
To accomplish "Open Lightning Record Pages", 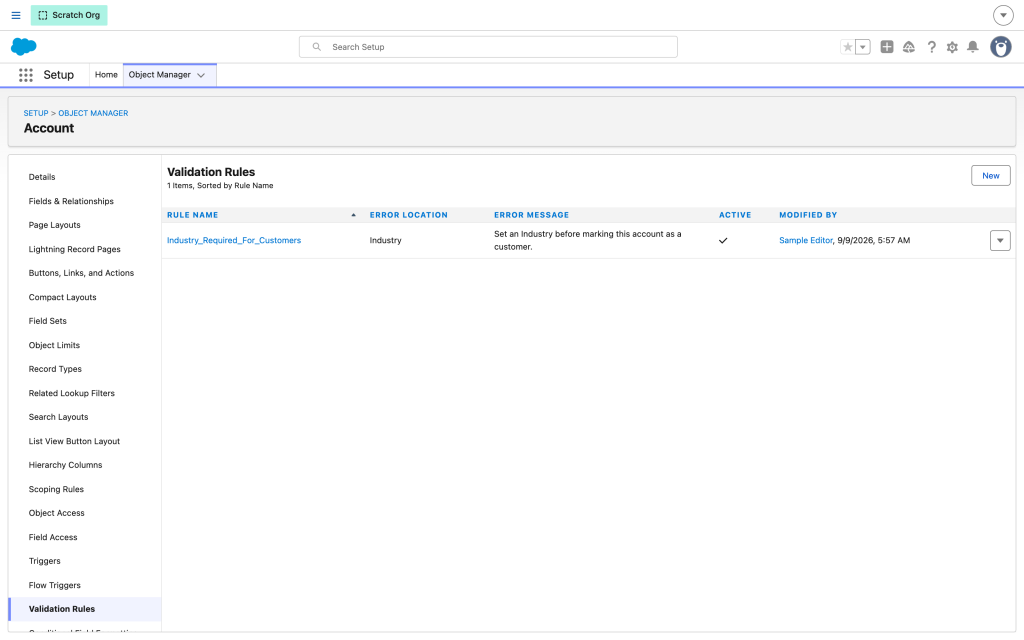I will pos(74,249).
